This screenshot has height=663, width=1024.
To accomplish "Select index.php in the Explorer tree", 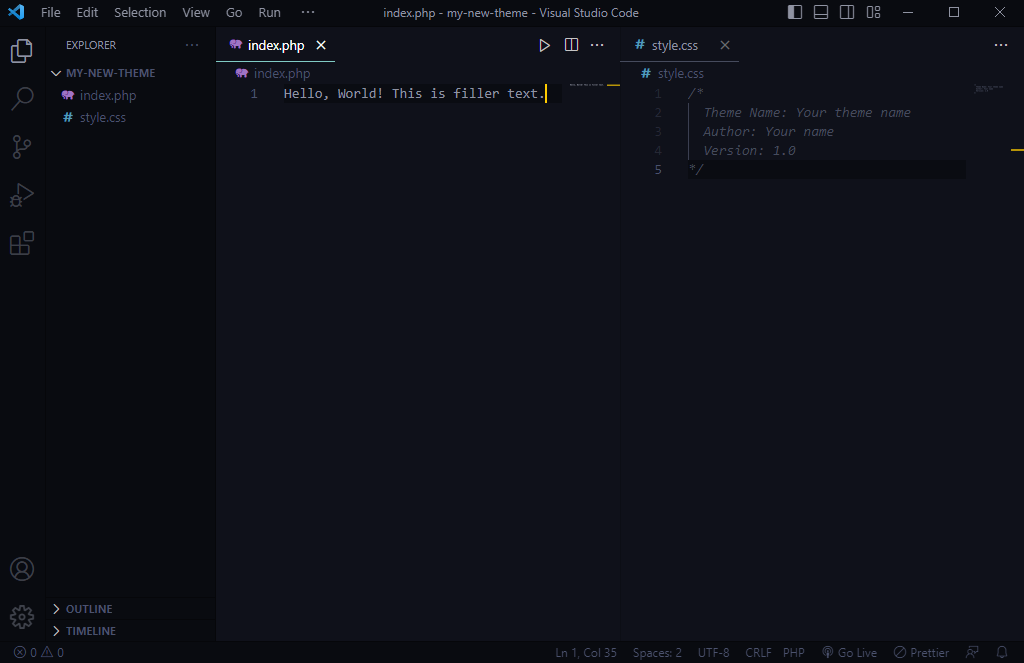I will (x=131, y=95).
